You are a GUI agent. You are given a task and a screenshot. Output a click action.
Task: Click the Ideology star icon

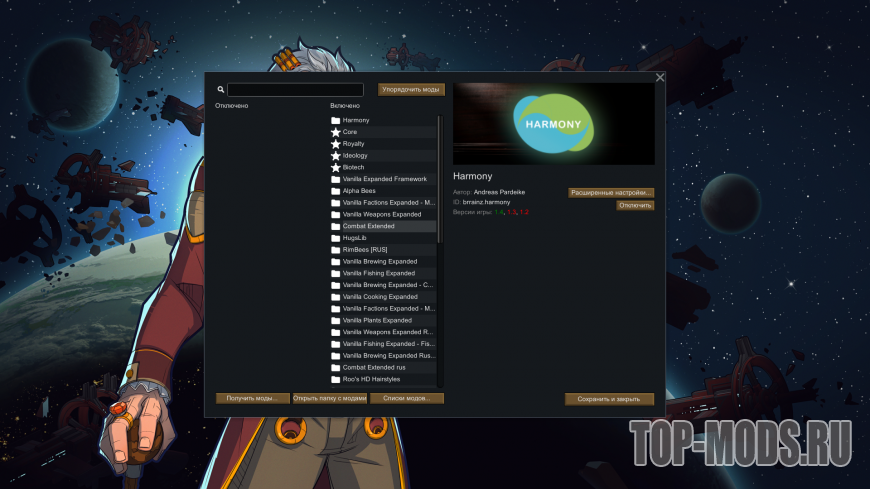[336, 156]
